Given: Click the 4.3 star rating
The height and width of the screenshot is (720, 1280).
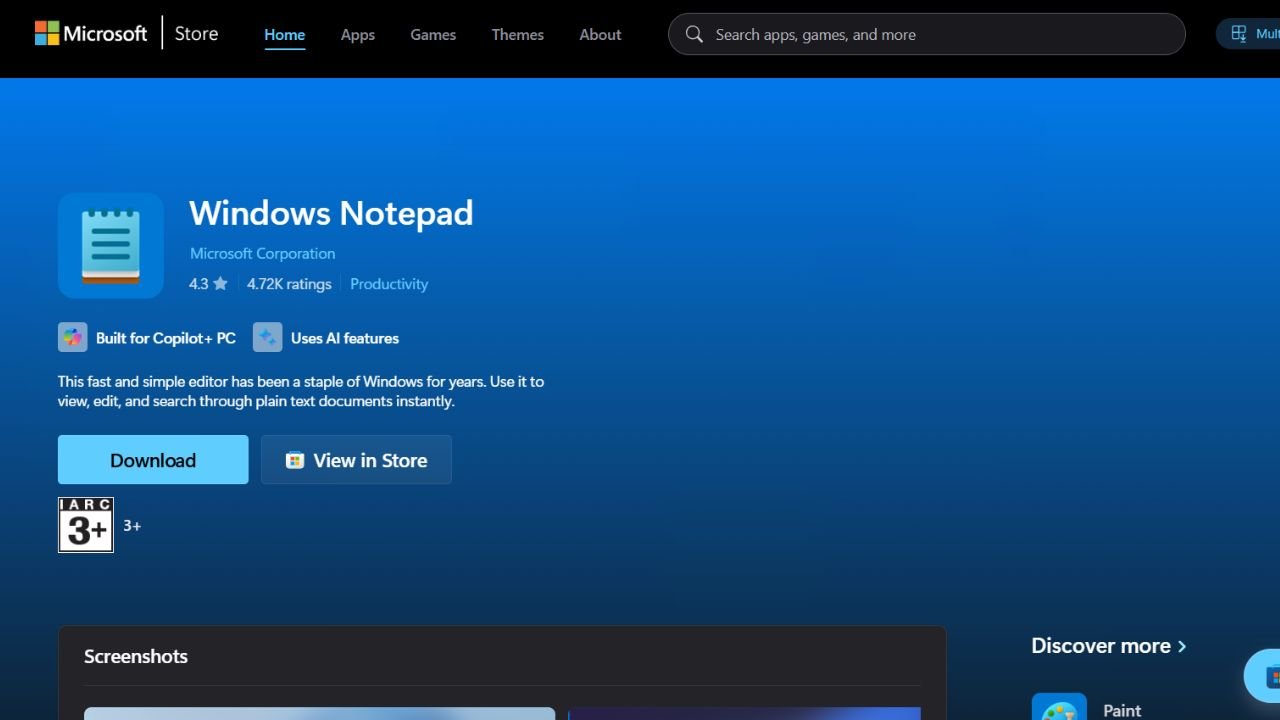Looking at the screenshot, I should pos(208,284).
